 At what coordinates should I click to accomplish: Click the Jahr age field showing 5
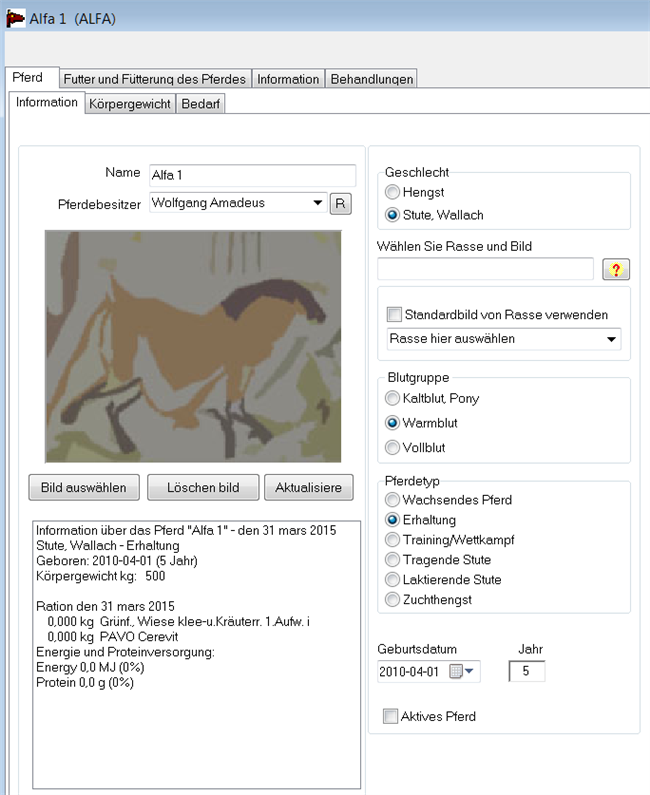click(x=527, y=671)
